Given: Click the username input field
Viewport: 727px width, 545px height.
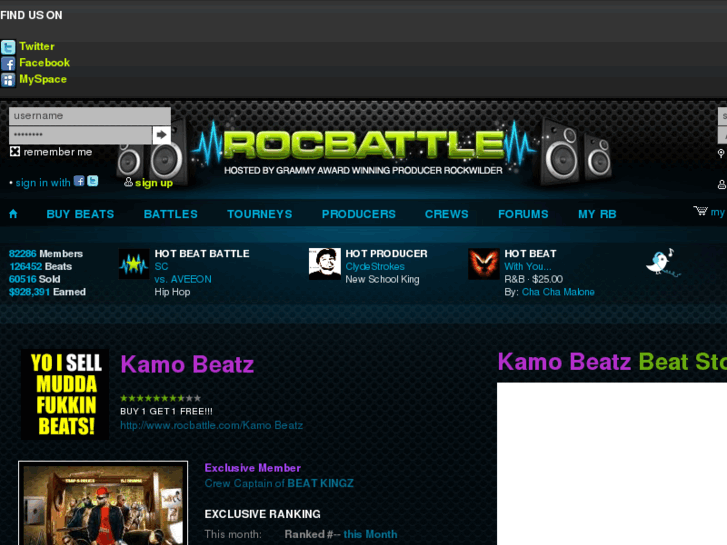Looking at the screenshot, I should 90,116.
